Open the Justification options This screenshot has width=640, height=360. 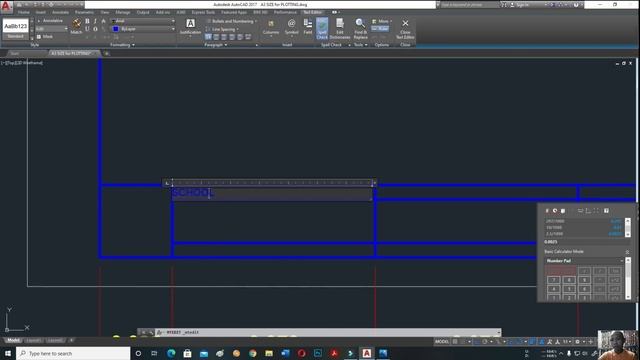click(190, 27)
